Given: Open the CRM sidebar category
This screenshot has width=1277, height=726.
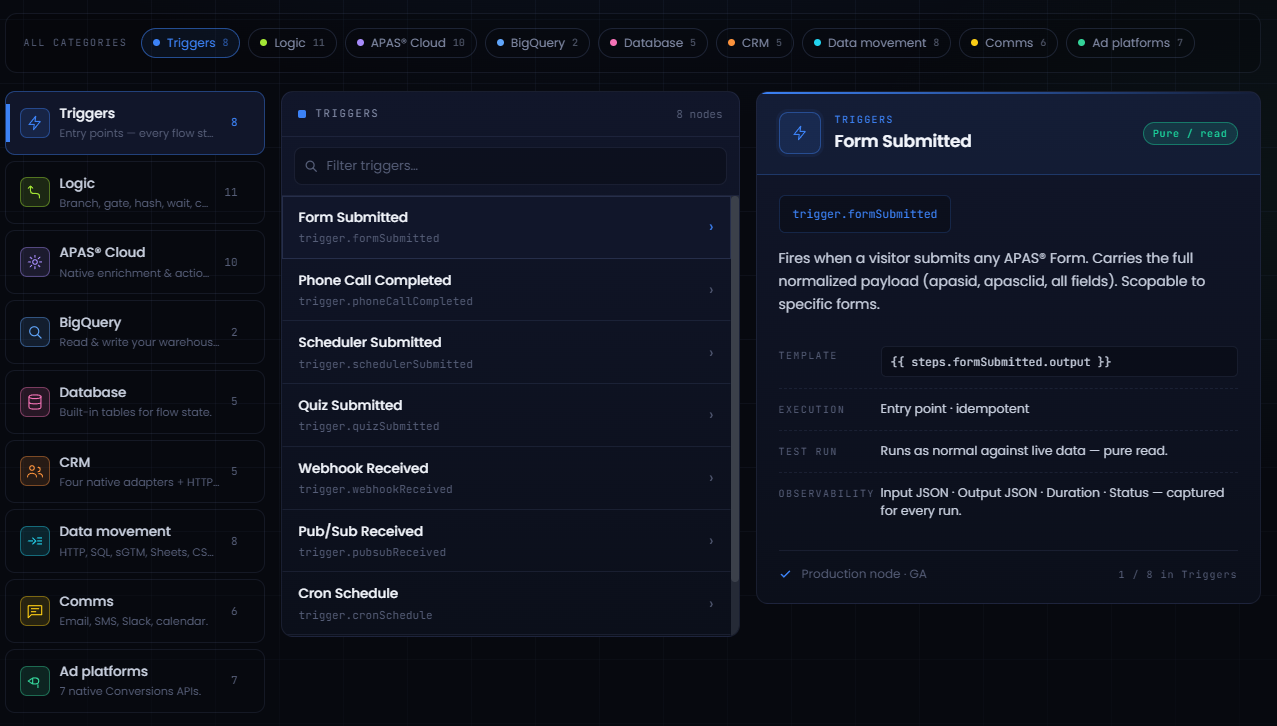Looking at the screenshot, I should click(135, 471).
